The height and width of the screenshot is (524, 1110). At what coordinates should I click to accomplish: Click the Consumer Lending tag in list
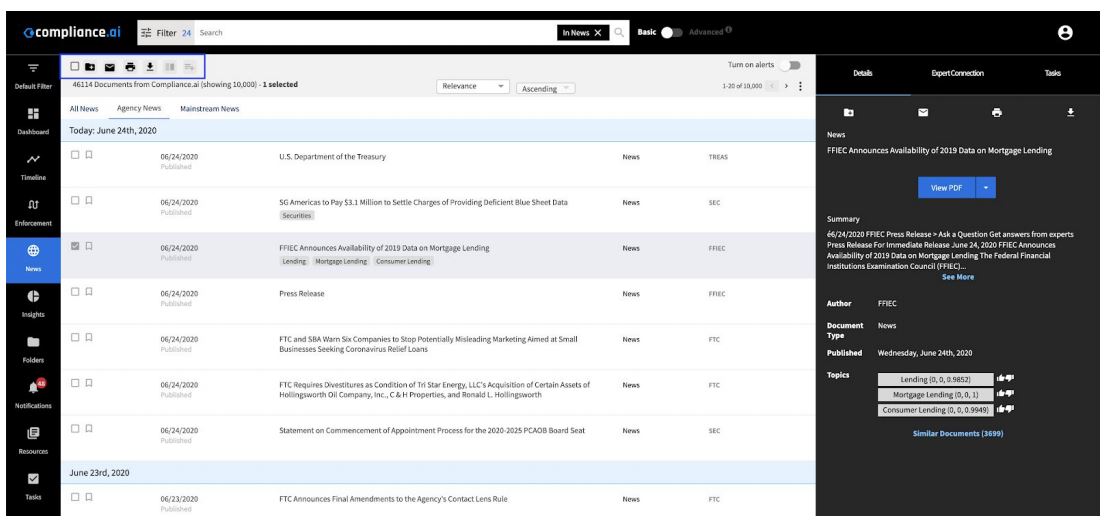(x=403, y=261)
